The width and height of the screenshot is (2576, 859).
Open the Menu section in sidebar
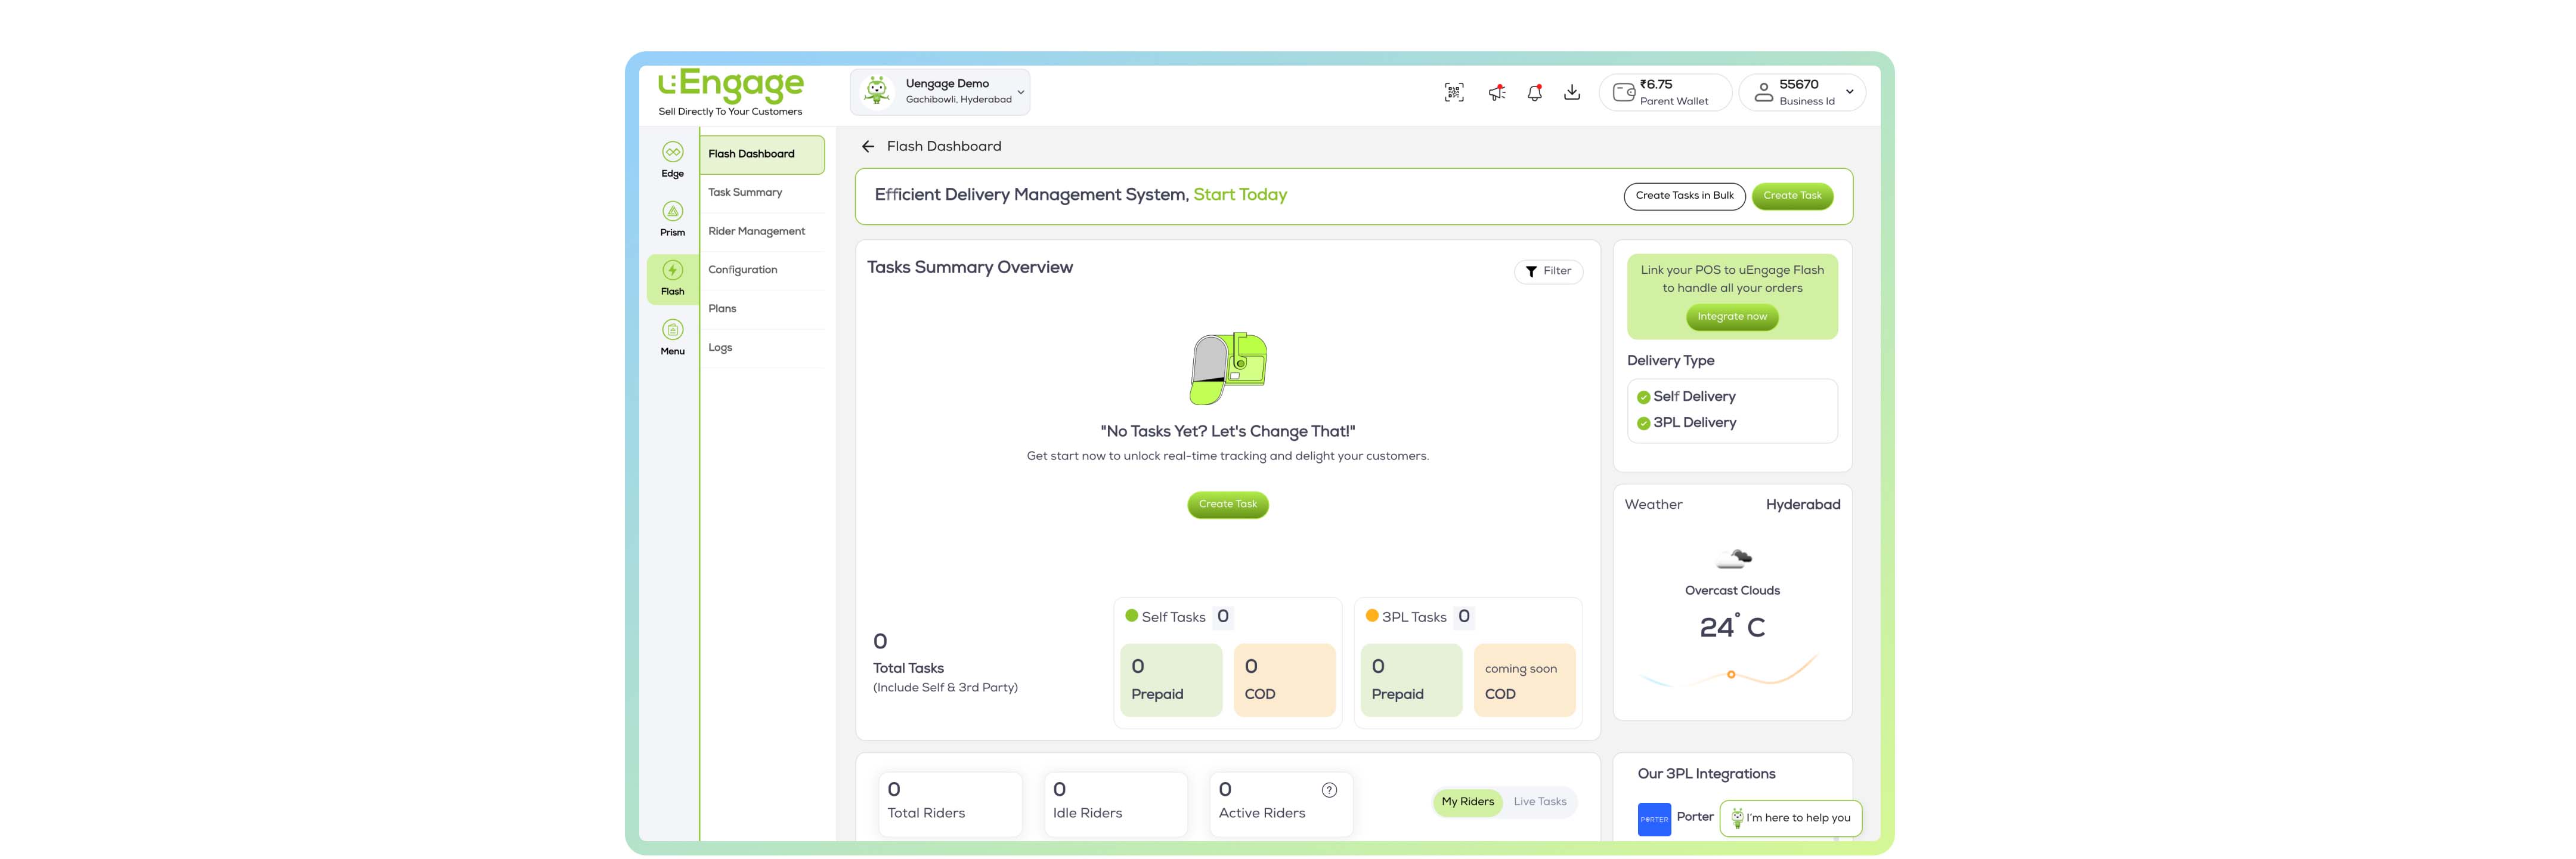coord(672,337)
